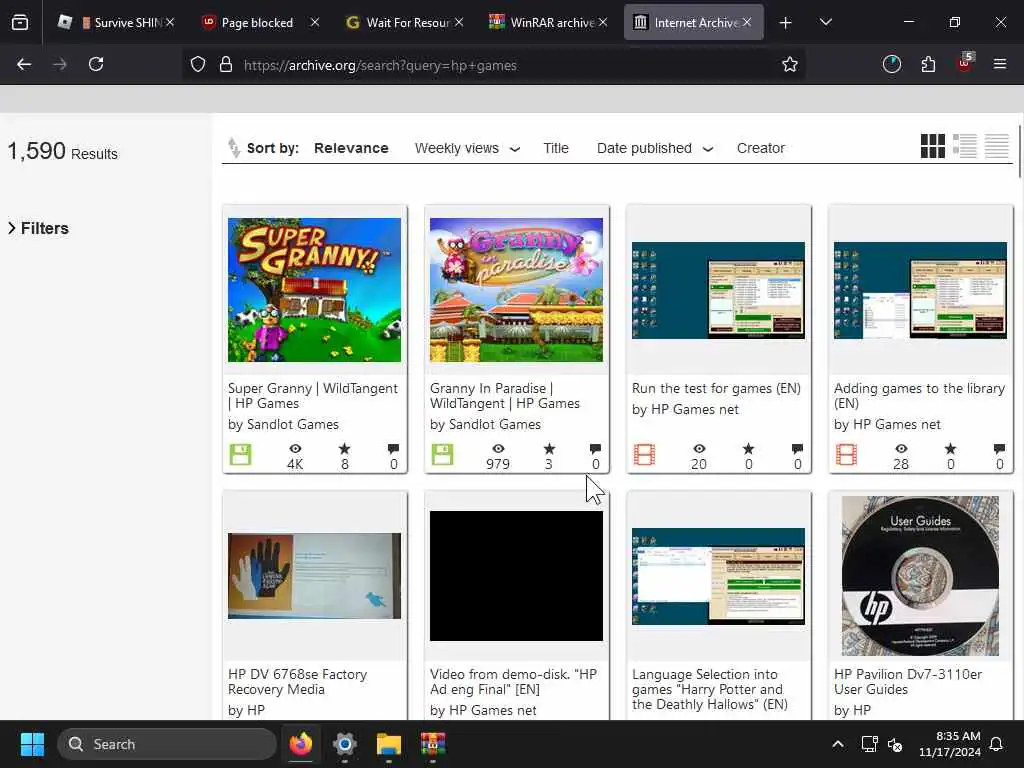Switch to the Survive SHIN tab
1024x768 pixels.
pos(115,23)
